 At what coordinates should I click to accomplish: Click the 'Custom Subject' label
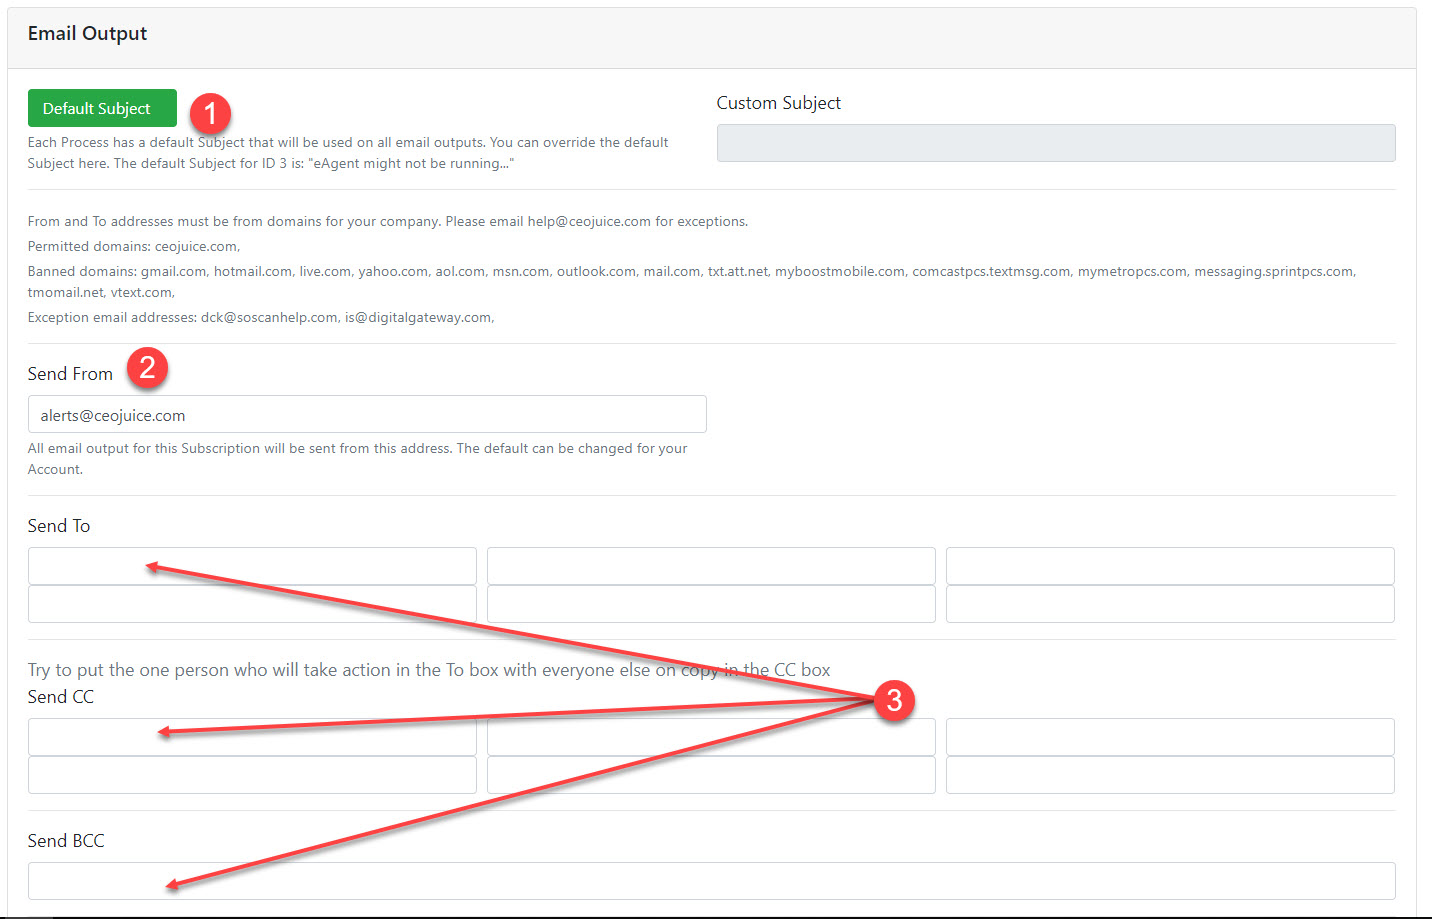coord(778,103)
